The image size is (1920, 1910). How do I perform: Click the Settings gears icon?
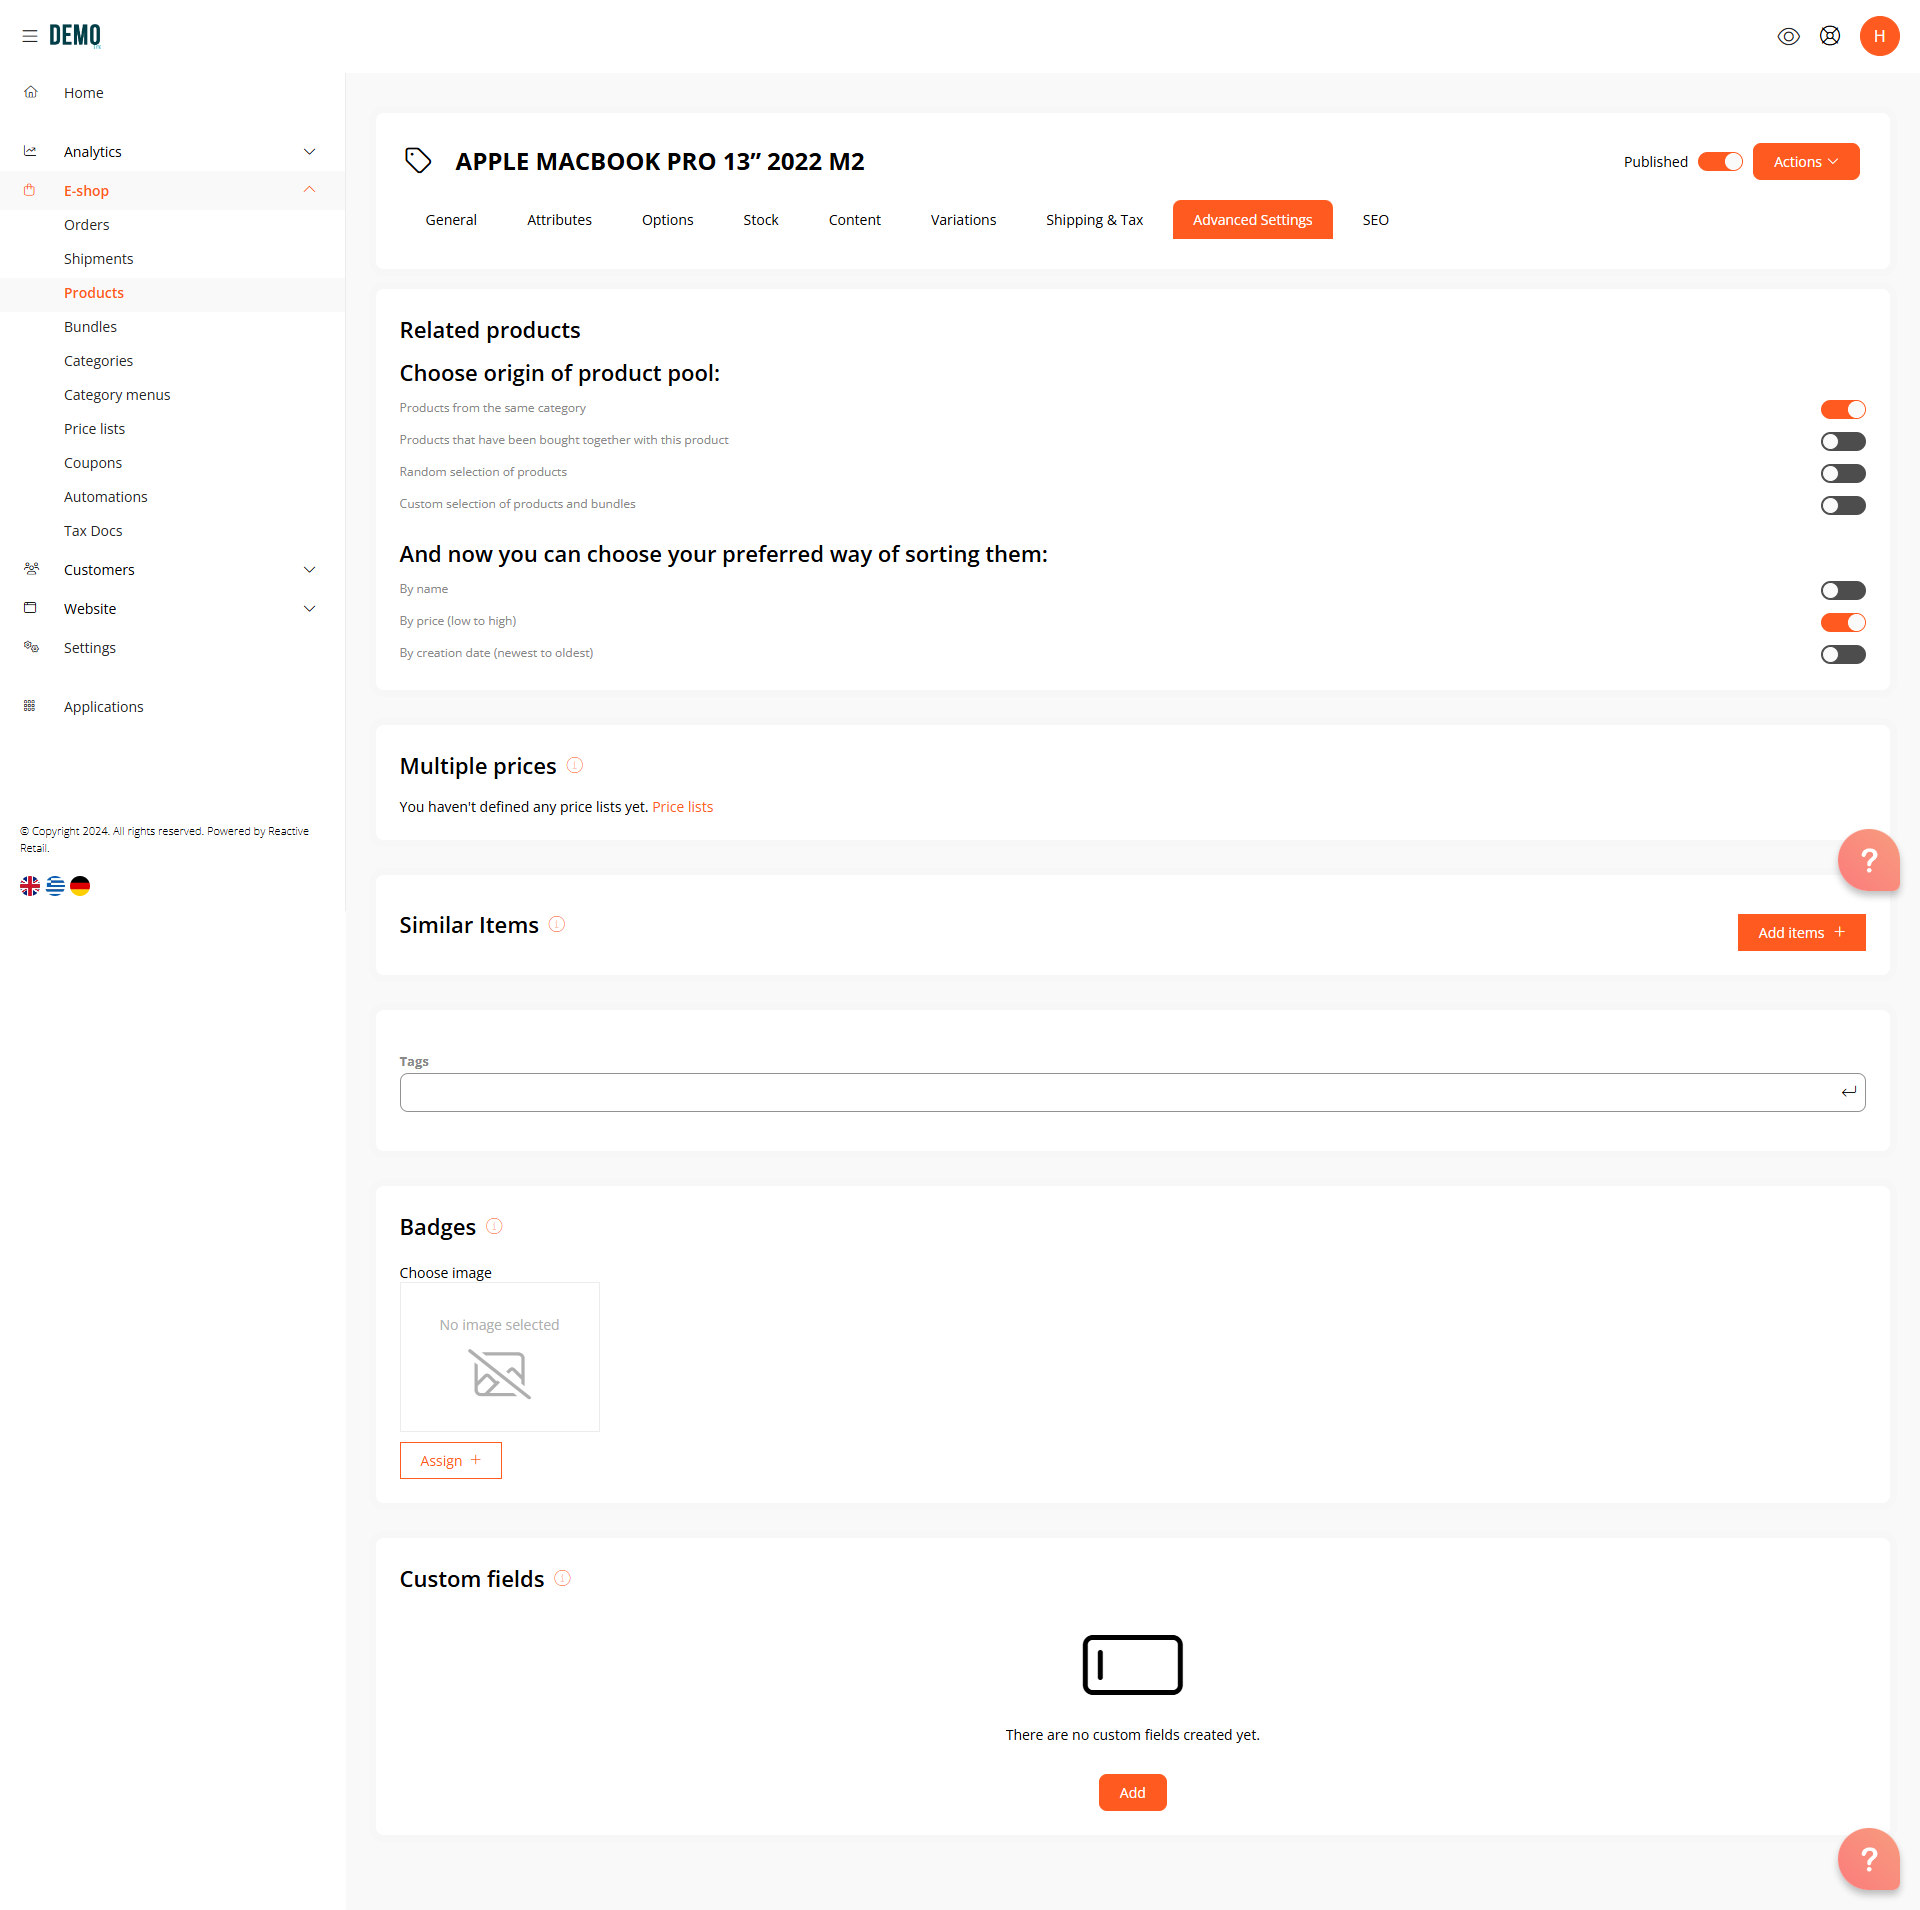coord(31,647)
